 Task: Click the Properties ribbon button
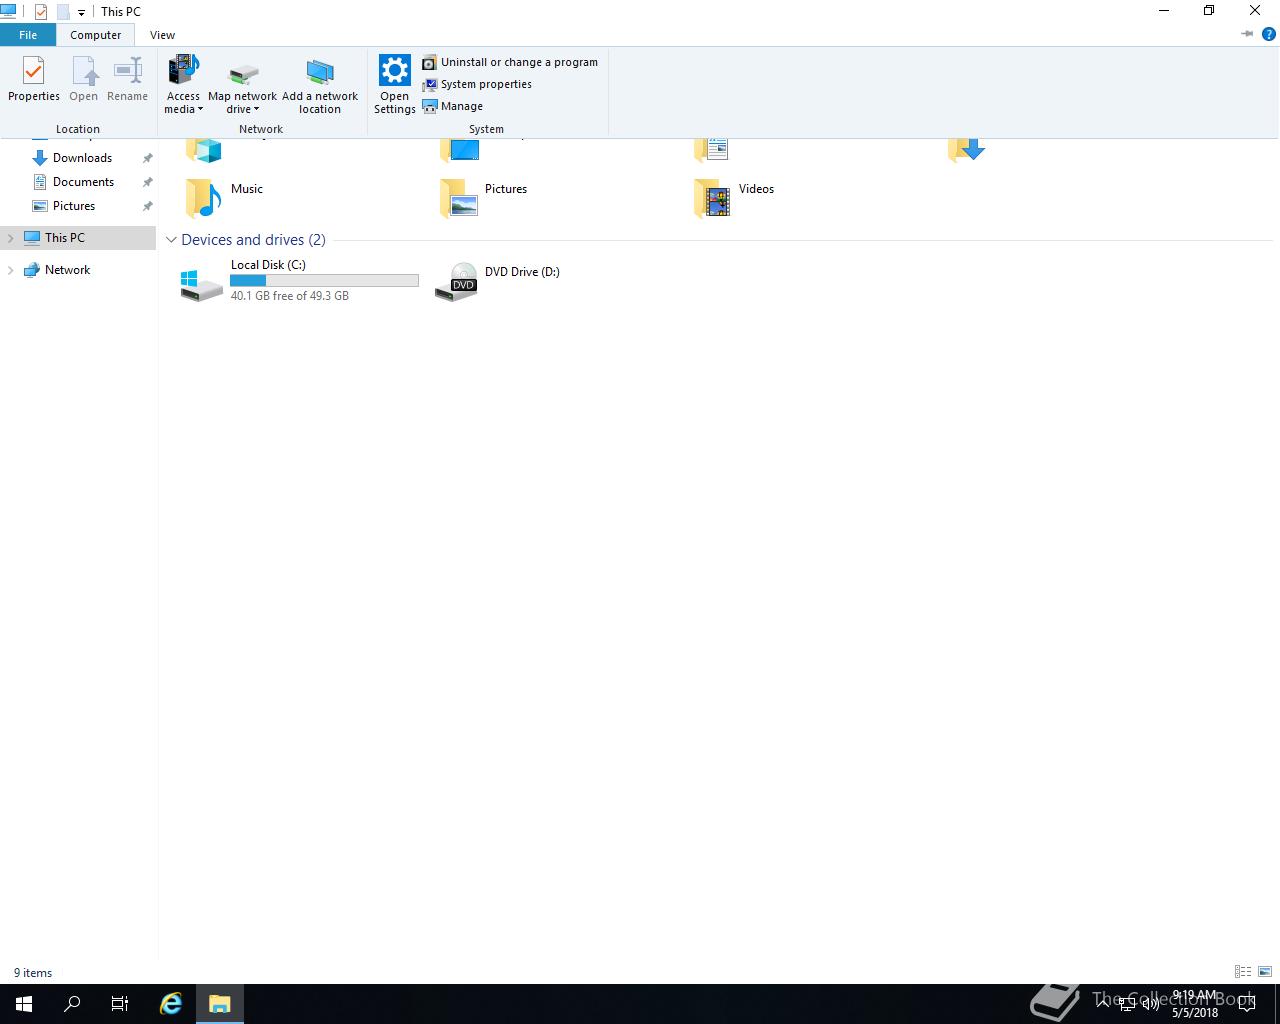[34, 79]
